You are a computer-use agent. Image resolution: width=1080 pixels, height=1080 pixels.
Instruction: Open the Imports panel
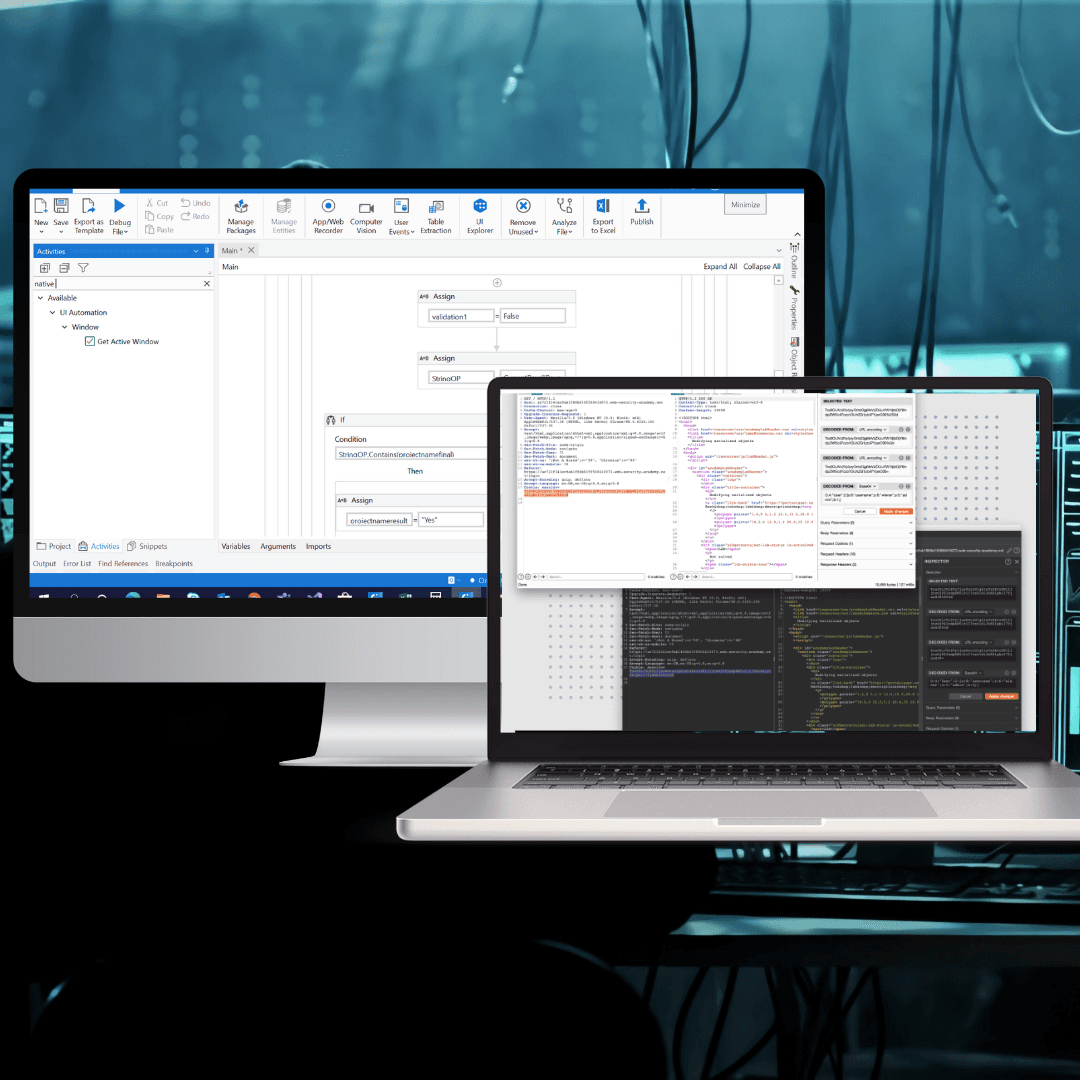pyautogui.click(x=318, y=546)
